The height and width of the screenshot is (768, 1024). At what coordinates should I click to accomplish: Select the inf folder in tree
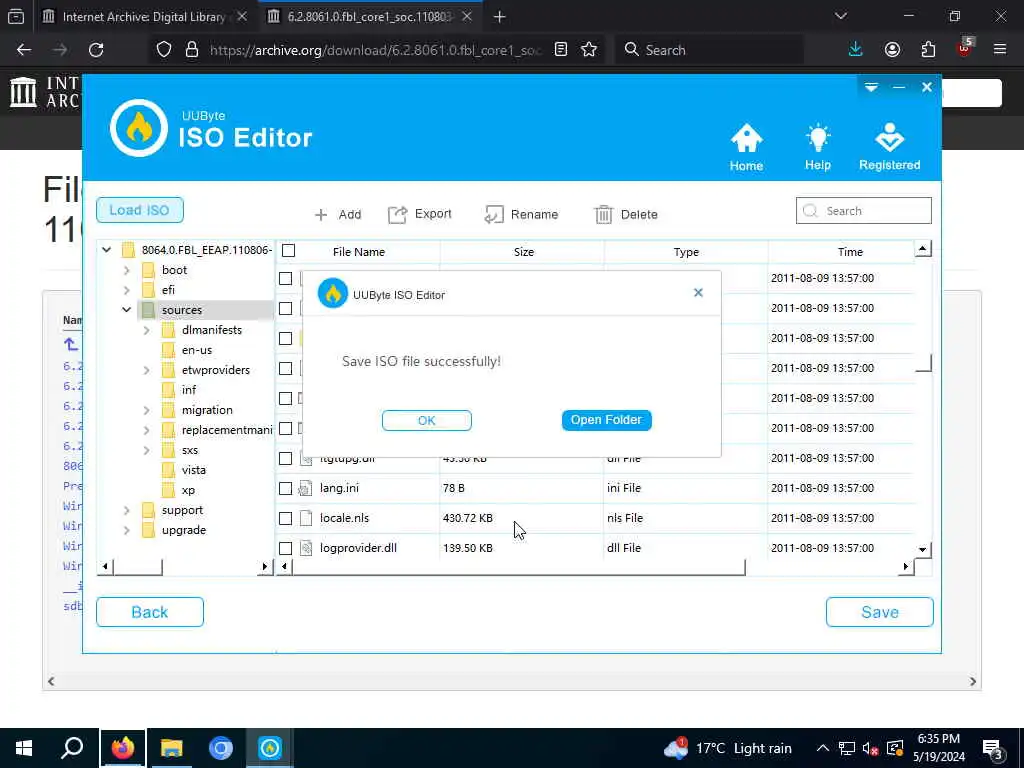(189, 390)
